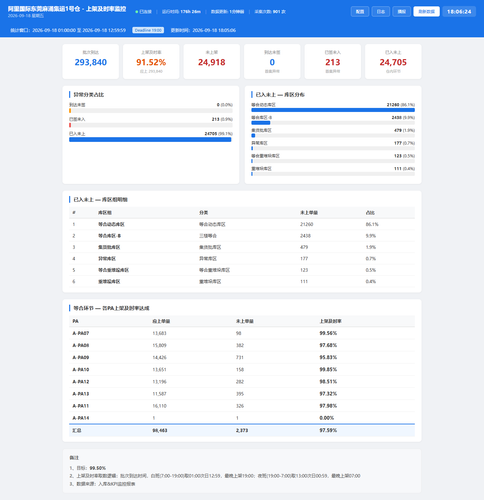Click the 0.00% rate for A-PA14

click(327, 418)
